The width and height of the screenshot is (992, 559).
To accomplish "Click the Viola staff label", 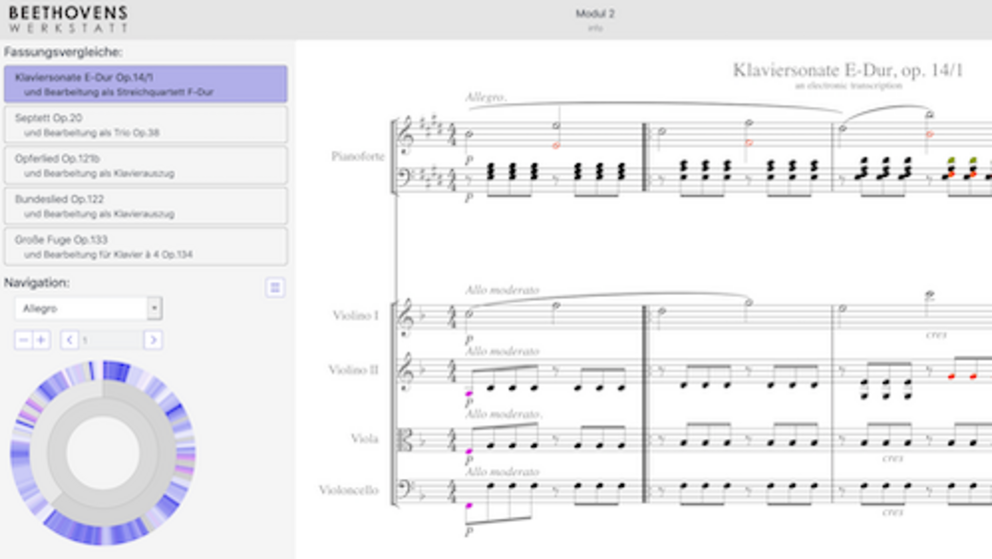I will pyautogui.click(x=364, y=438).
